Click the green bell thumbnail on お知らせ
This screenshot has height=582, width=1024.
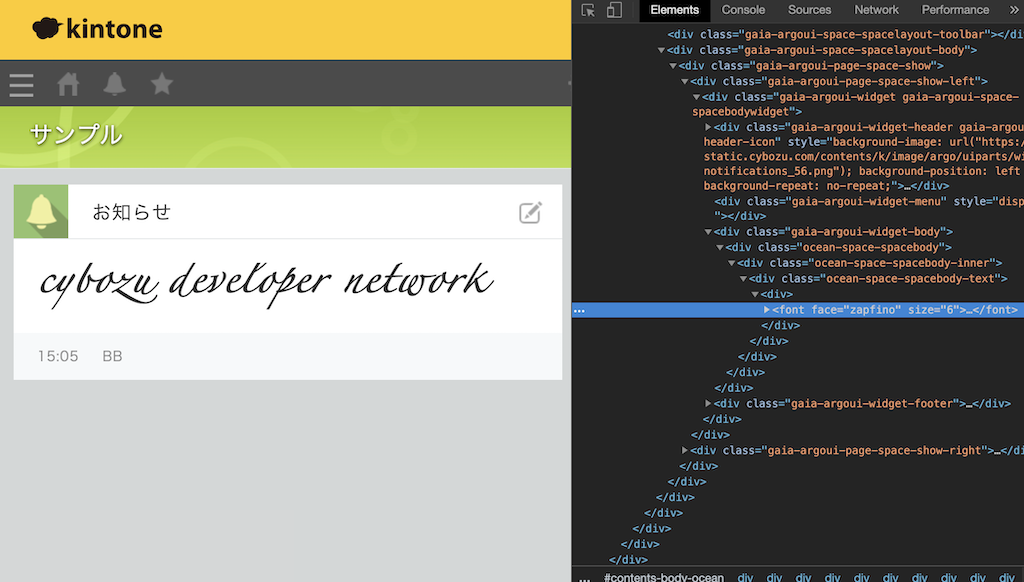[x=40, y=211]
